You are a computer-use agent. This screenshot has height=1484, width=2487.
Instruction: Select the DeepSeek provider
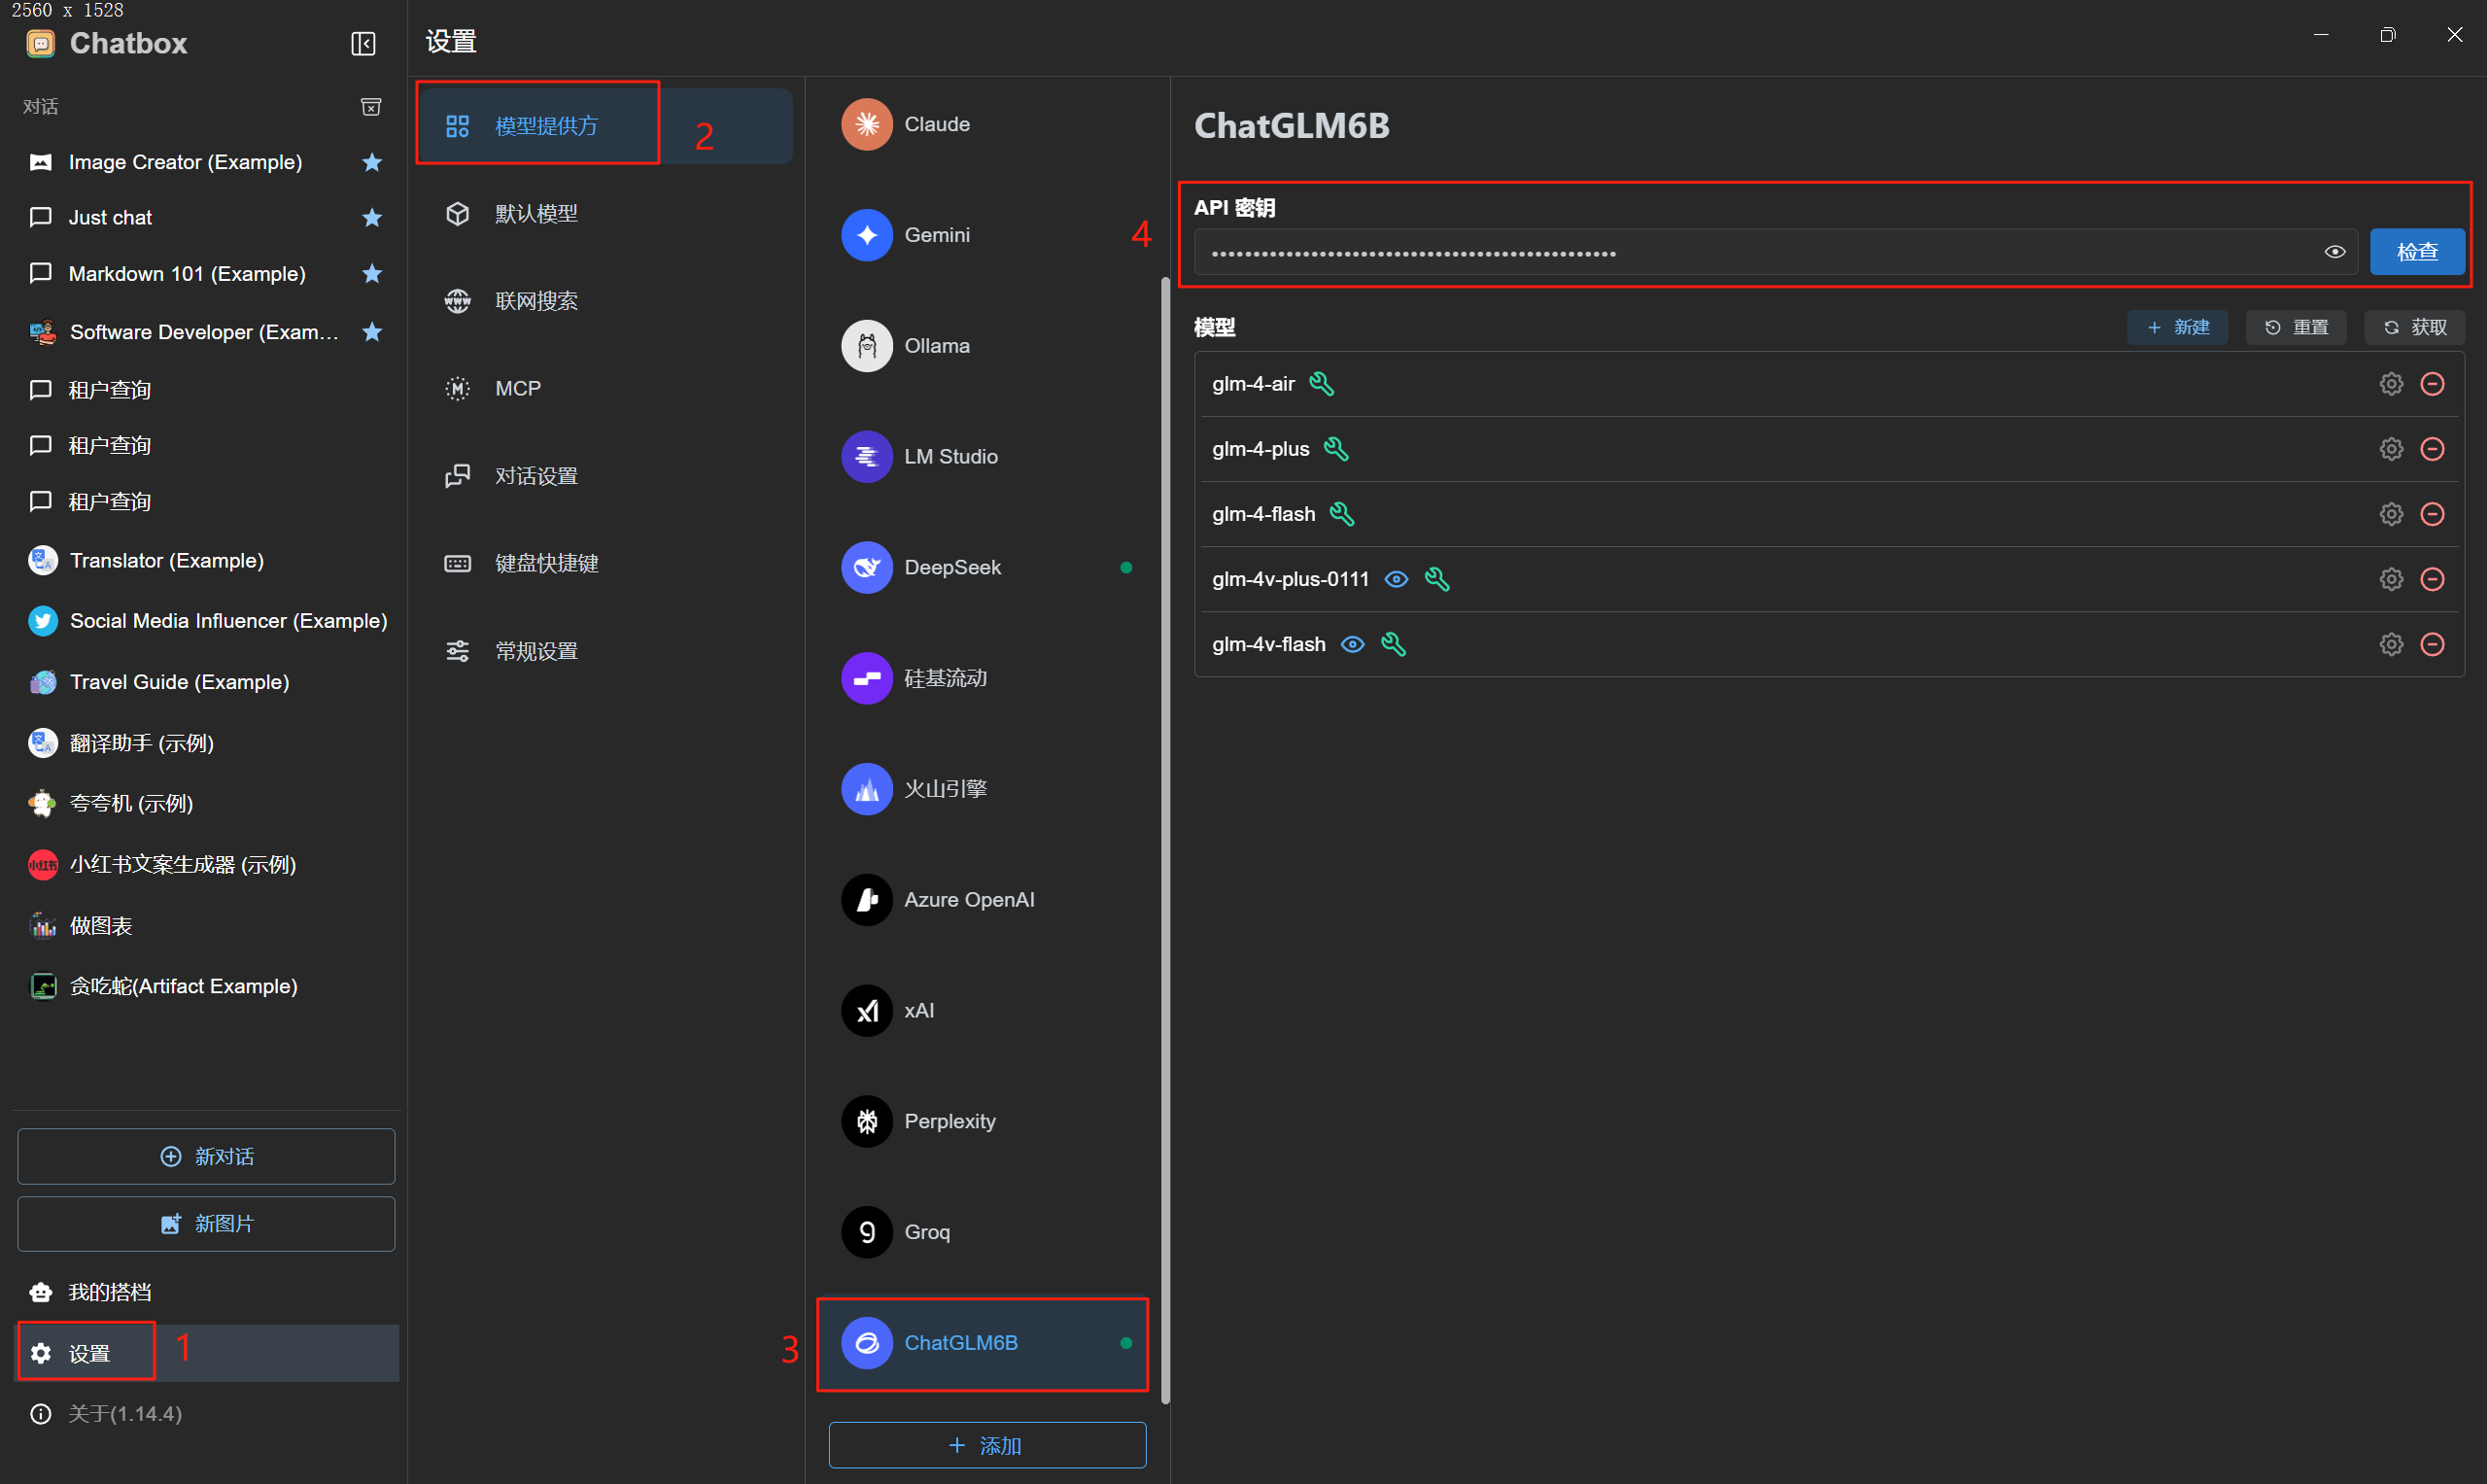[952, 566]
